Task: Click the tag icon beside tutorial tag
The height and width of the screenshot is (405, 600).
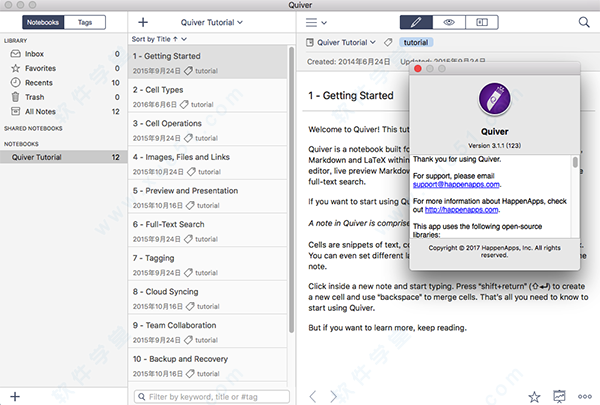Action: tap(388, 42)
